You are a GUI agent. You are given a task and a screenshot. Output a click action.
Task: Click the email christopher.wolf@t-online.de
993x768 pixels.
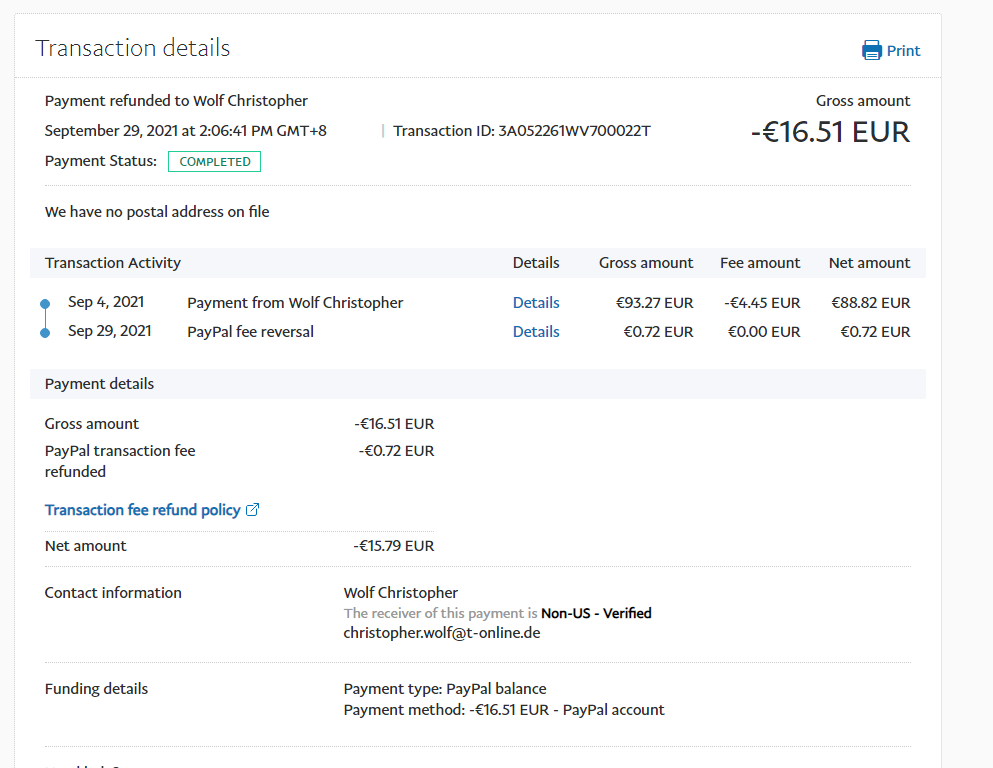click(441, 633)
